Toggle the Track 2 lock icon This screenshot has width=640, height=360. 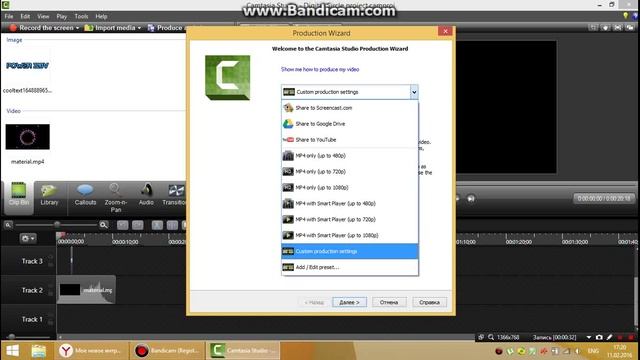(51, 293)
